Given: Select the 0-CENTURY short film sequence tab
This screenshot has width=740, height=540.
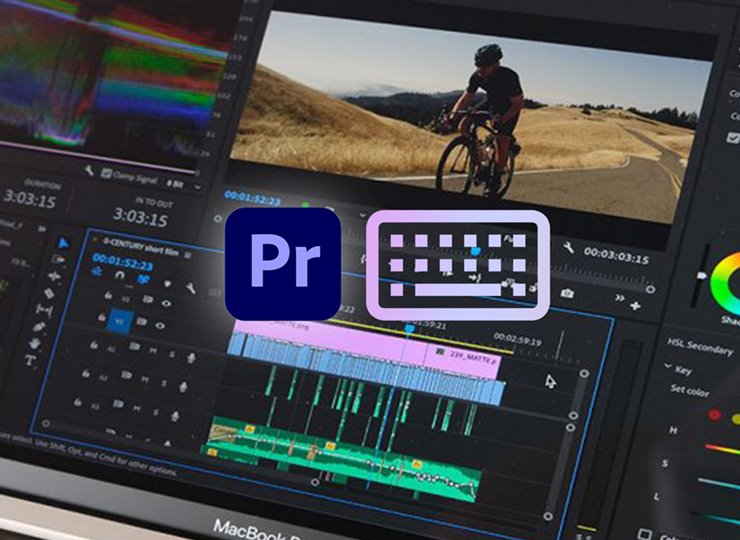Looking at the screenshot, I should 140,247.
